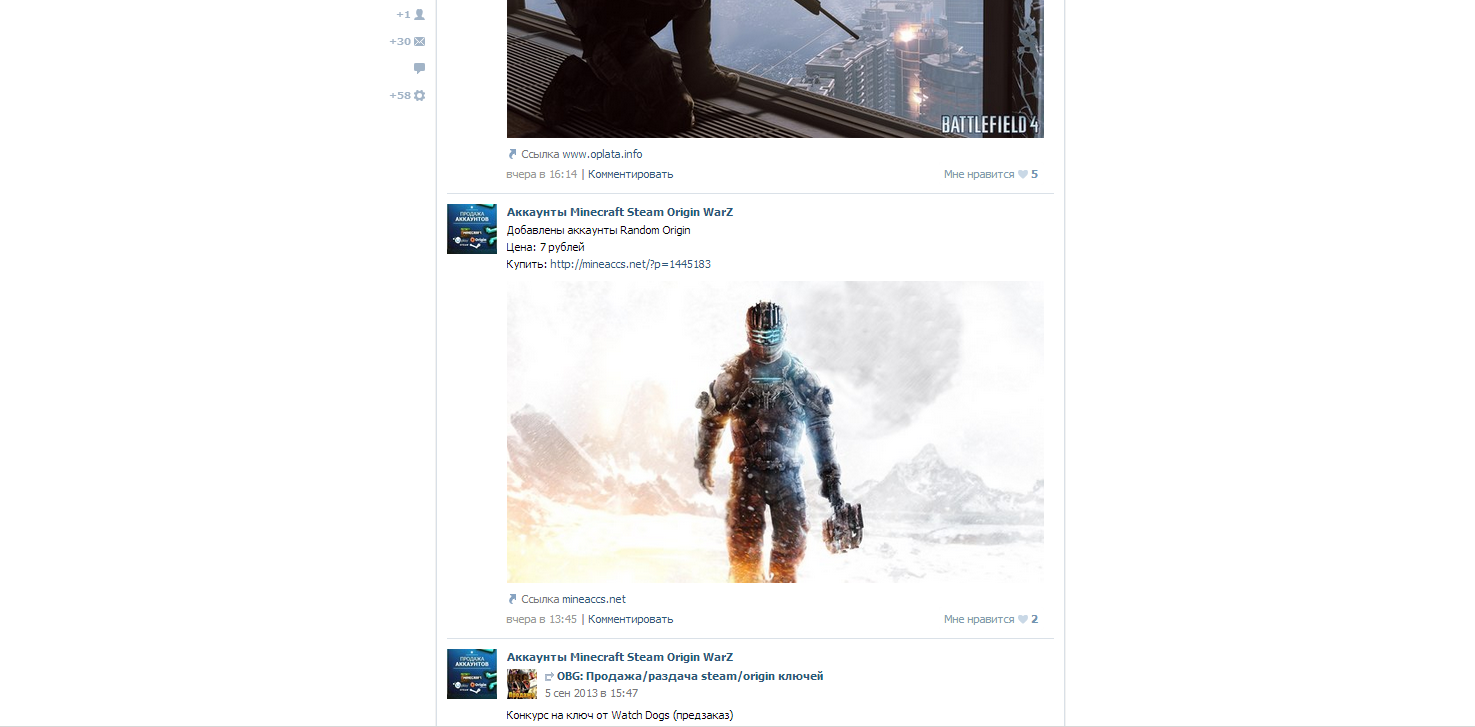This screenshot has height=727, width=1475.
Task: Select text 'Добавлены аккаунты Random Origin'
Action: click(x=598, y=230)
